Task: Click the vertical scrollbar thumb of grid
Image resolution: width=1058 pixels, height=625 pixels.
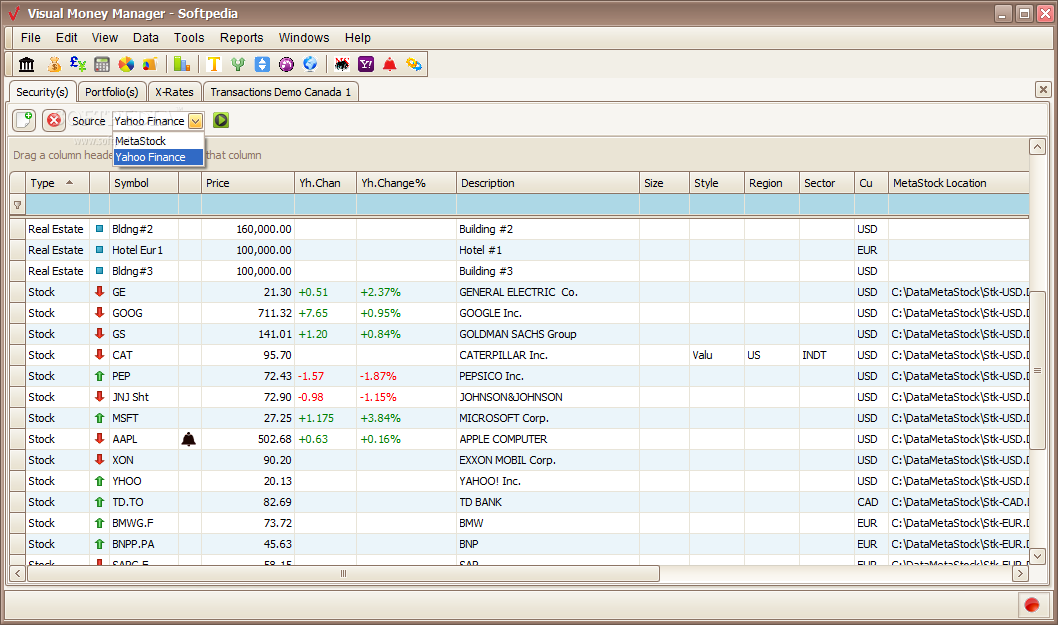Action: 1038,370
